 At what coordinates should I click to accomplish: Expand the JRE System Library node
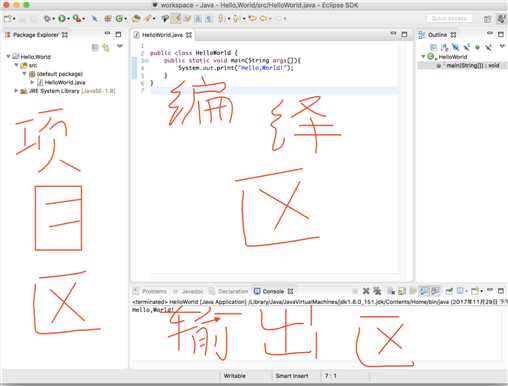click(16, 91)
